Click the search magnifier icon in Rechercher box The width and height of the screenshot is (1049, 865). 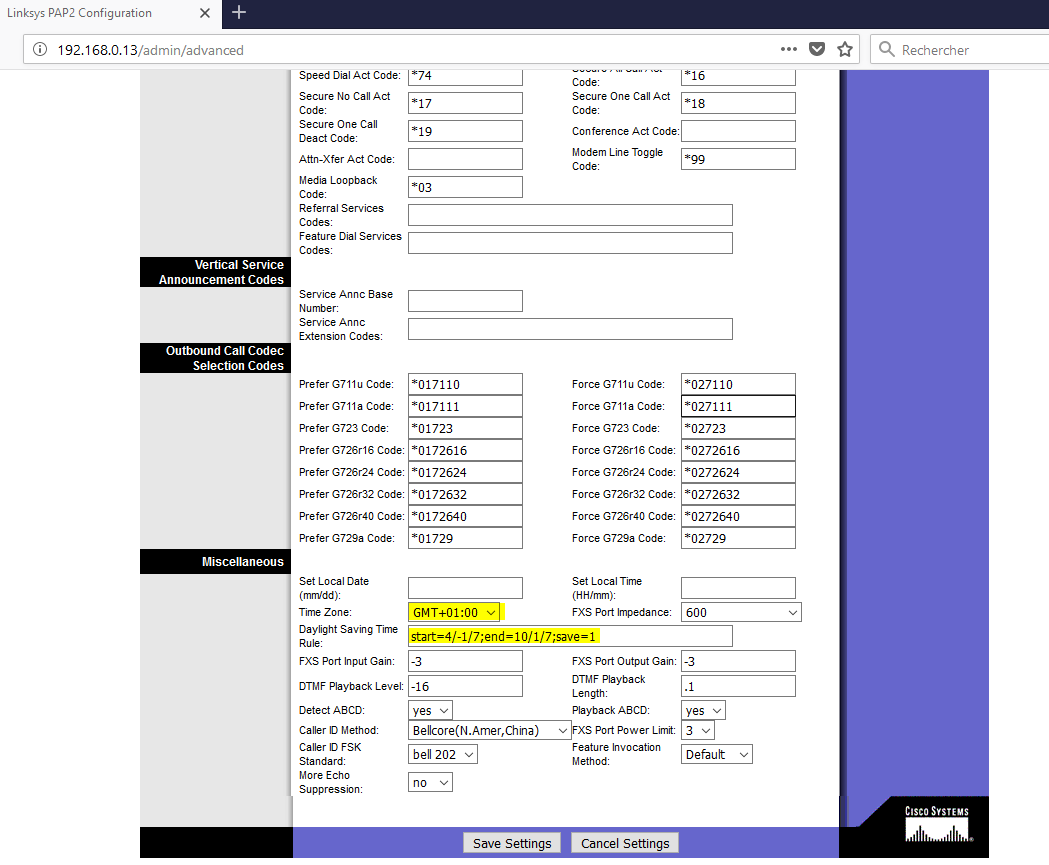pyautogui.click(x=886, y=49)
